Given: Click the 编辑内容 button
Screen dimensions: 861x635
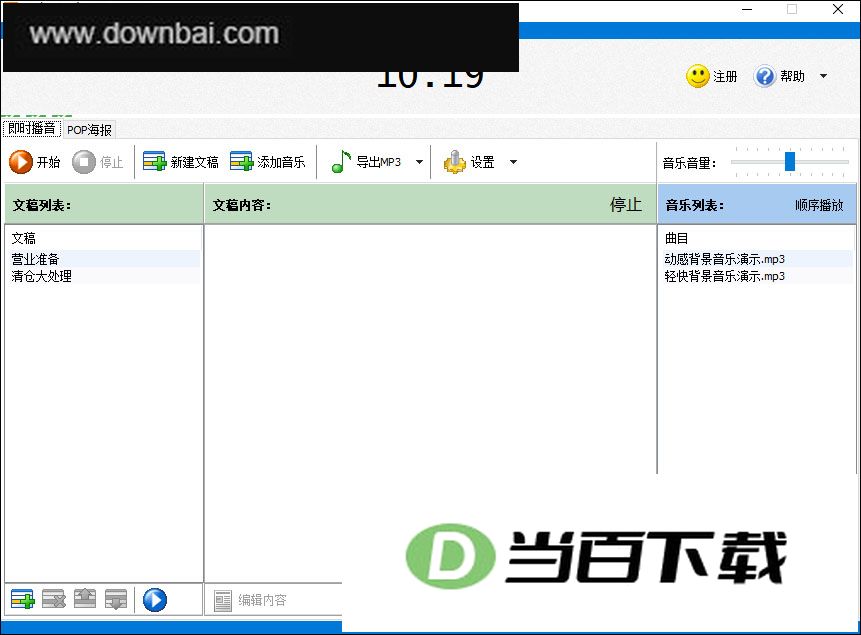Looking at the screenshot, I should click(250, 600).
